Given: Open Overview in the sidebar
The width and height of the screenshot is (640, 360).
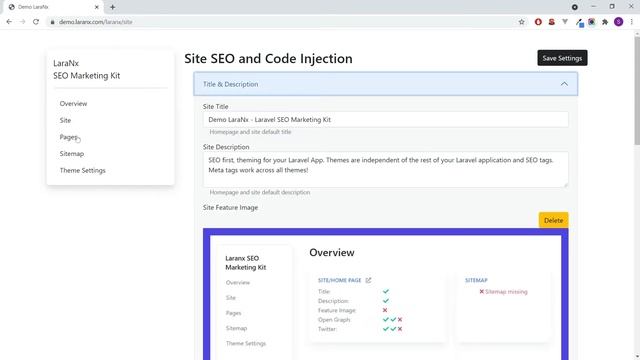Looking at the screenshot, I should [x=73, y=104].
